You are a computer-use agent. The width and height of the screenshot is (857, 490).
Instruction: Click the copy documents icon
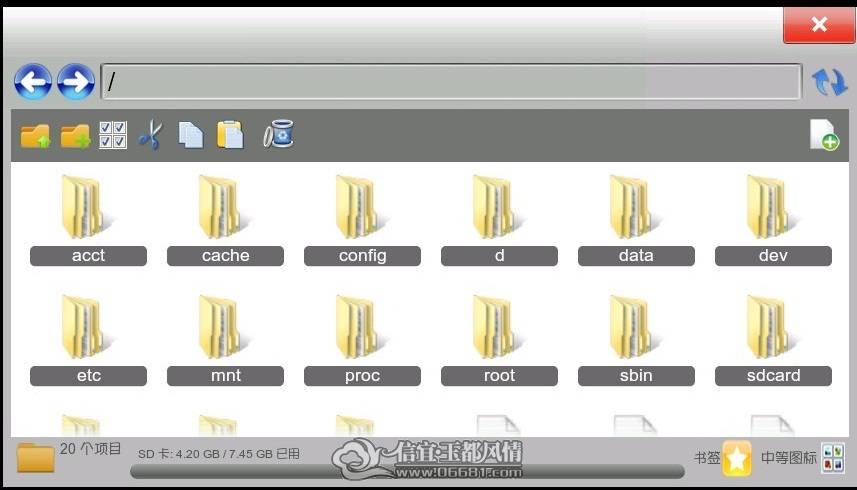click(191, 135)
